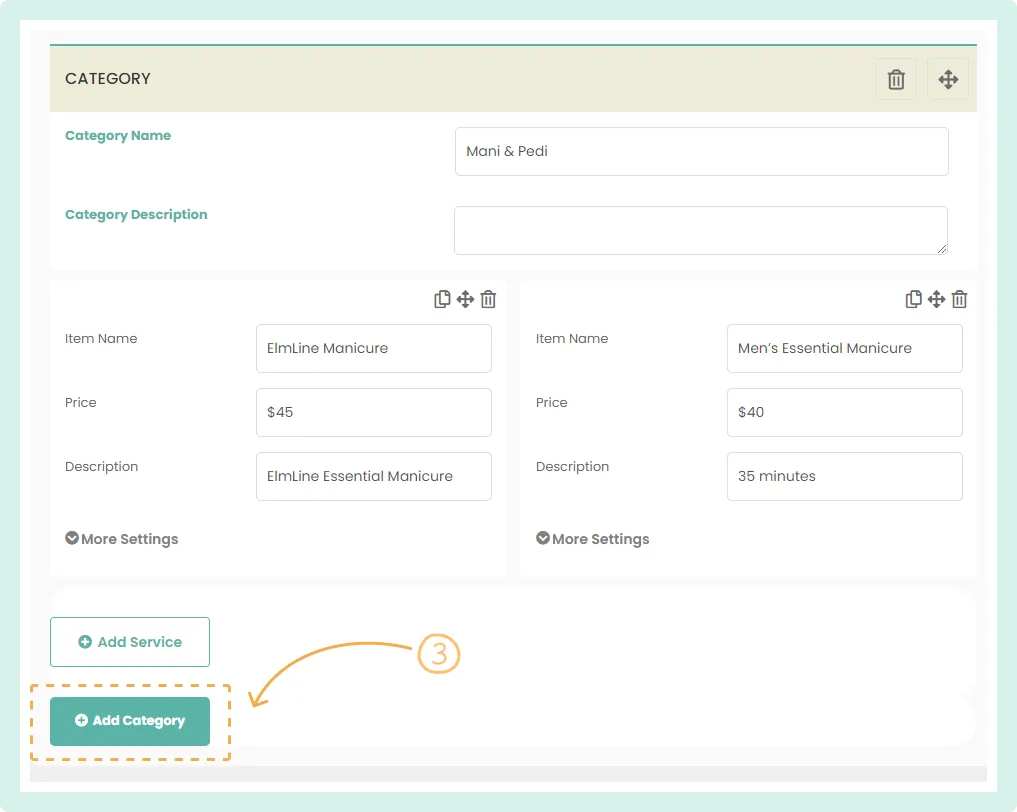The image size is (1017, 812).
Task: Edit the $40 price field
Action: pos(844,412)
